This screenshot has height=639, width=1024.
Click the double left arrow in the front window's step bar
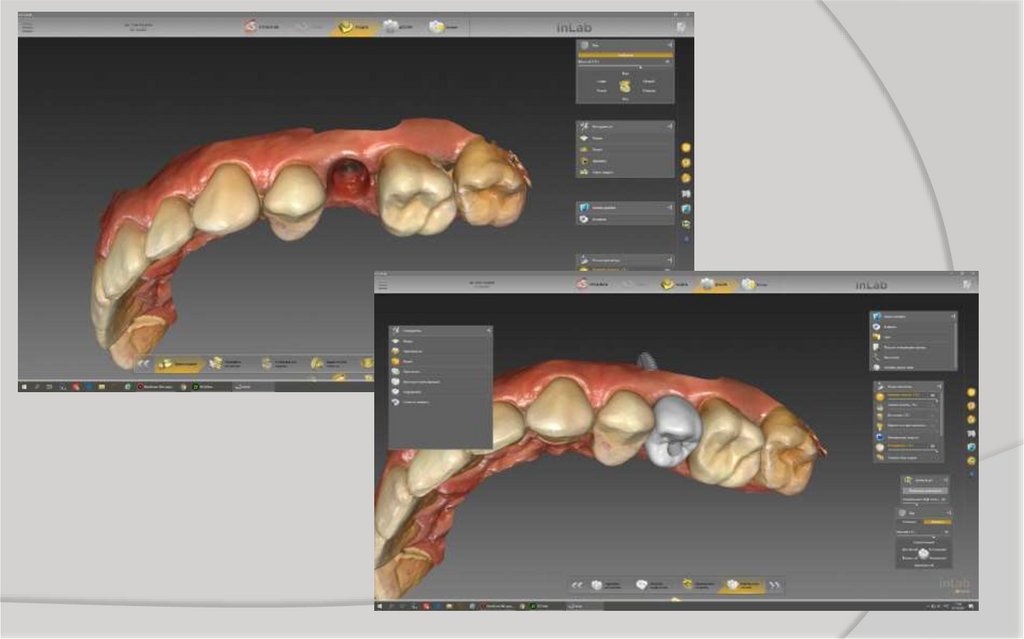click(577, 585)
